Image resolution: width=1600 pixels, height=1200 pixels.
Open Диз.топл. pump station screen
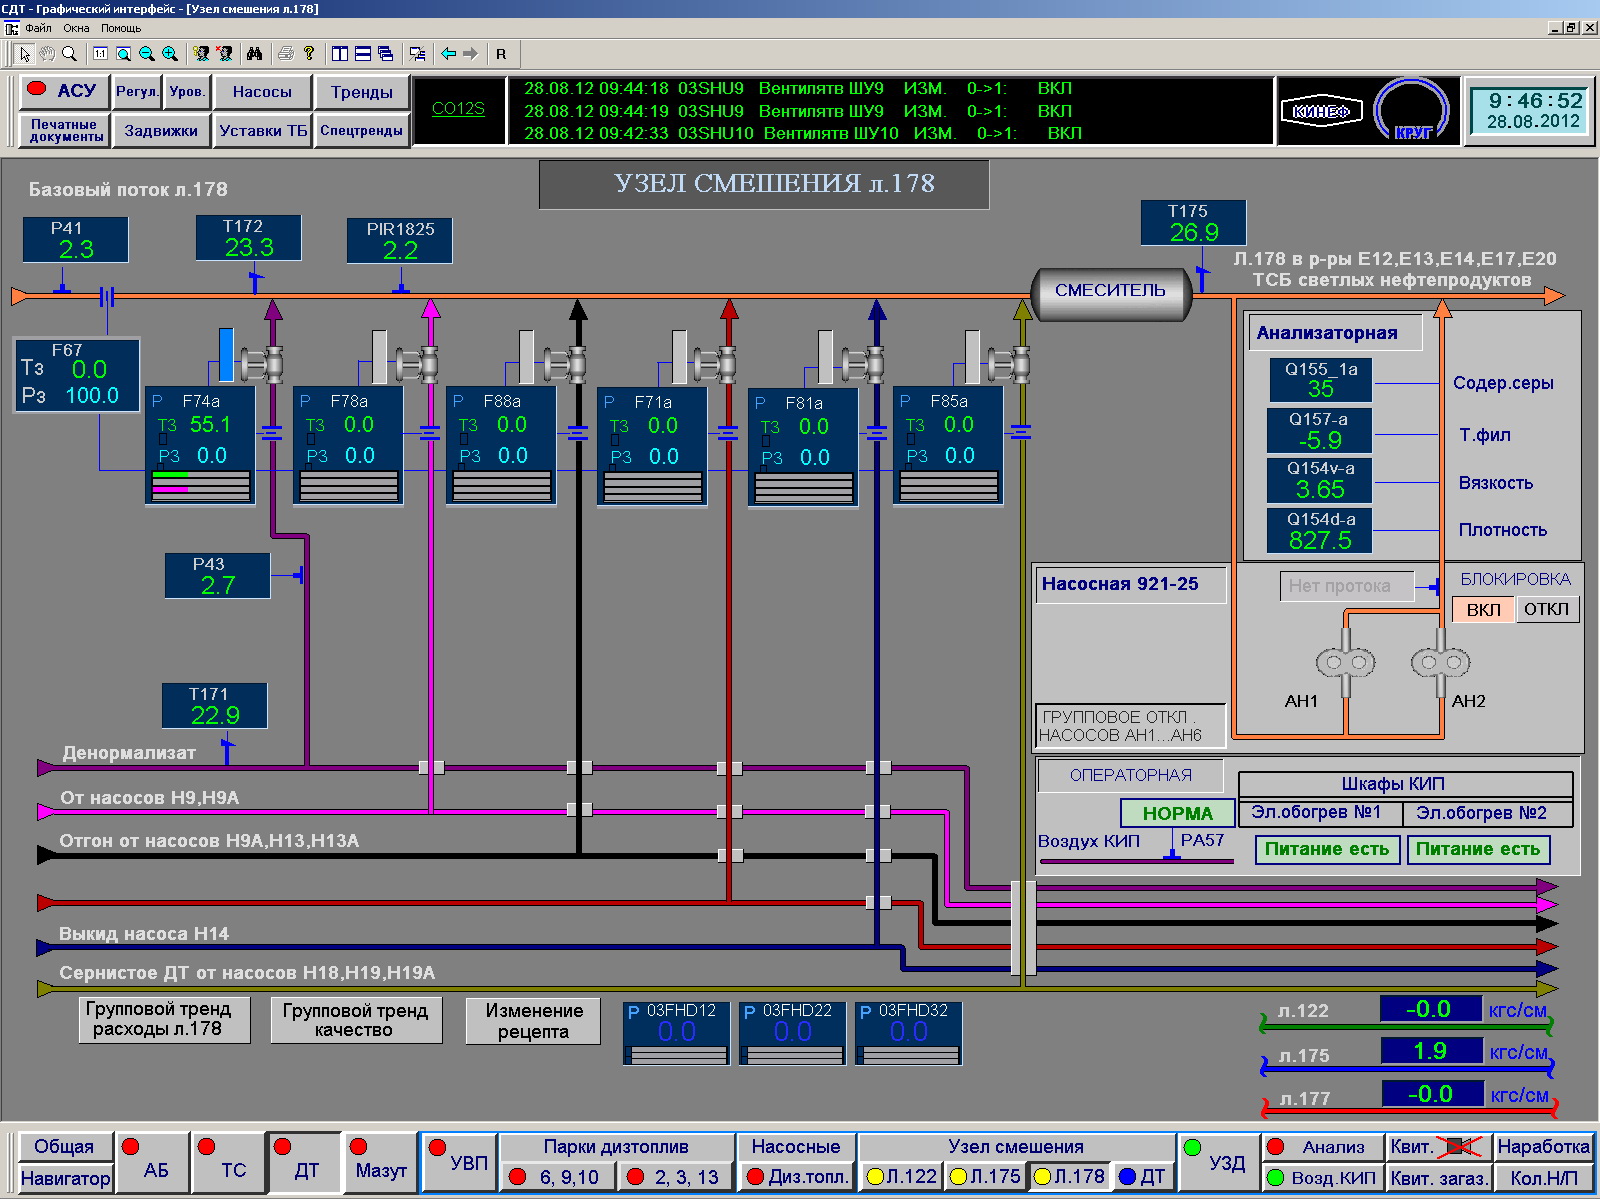click(x=796, y=1177)
